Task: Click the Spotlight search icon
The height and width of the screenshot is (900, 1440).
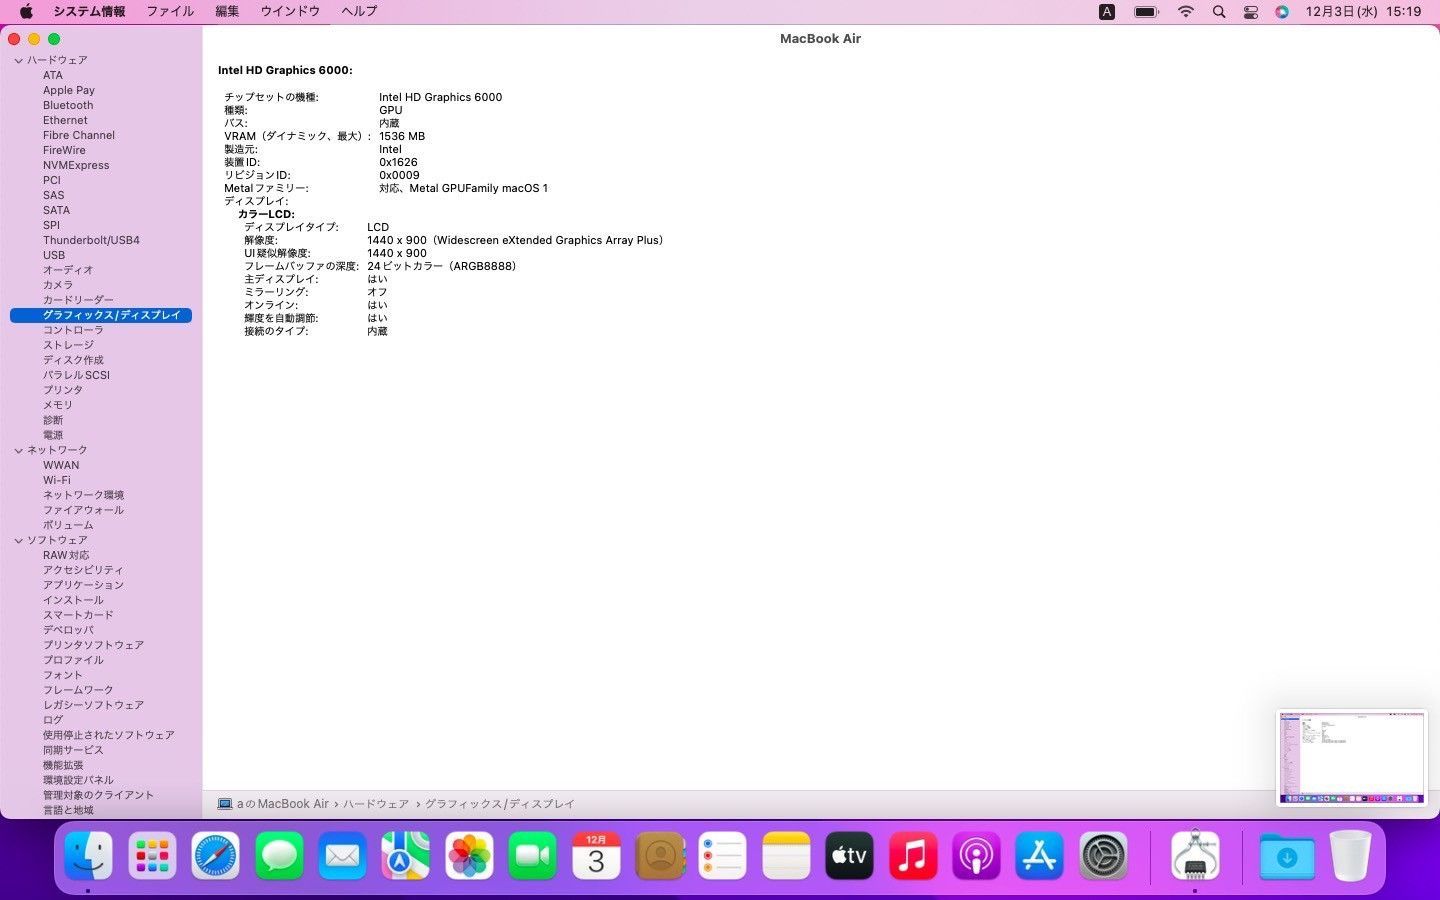Action: point(1218,12)
